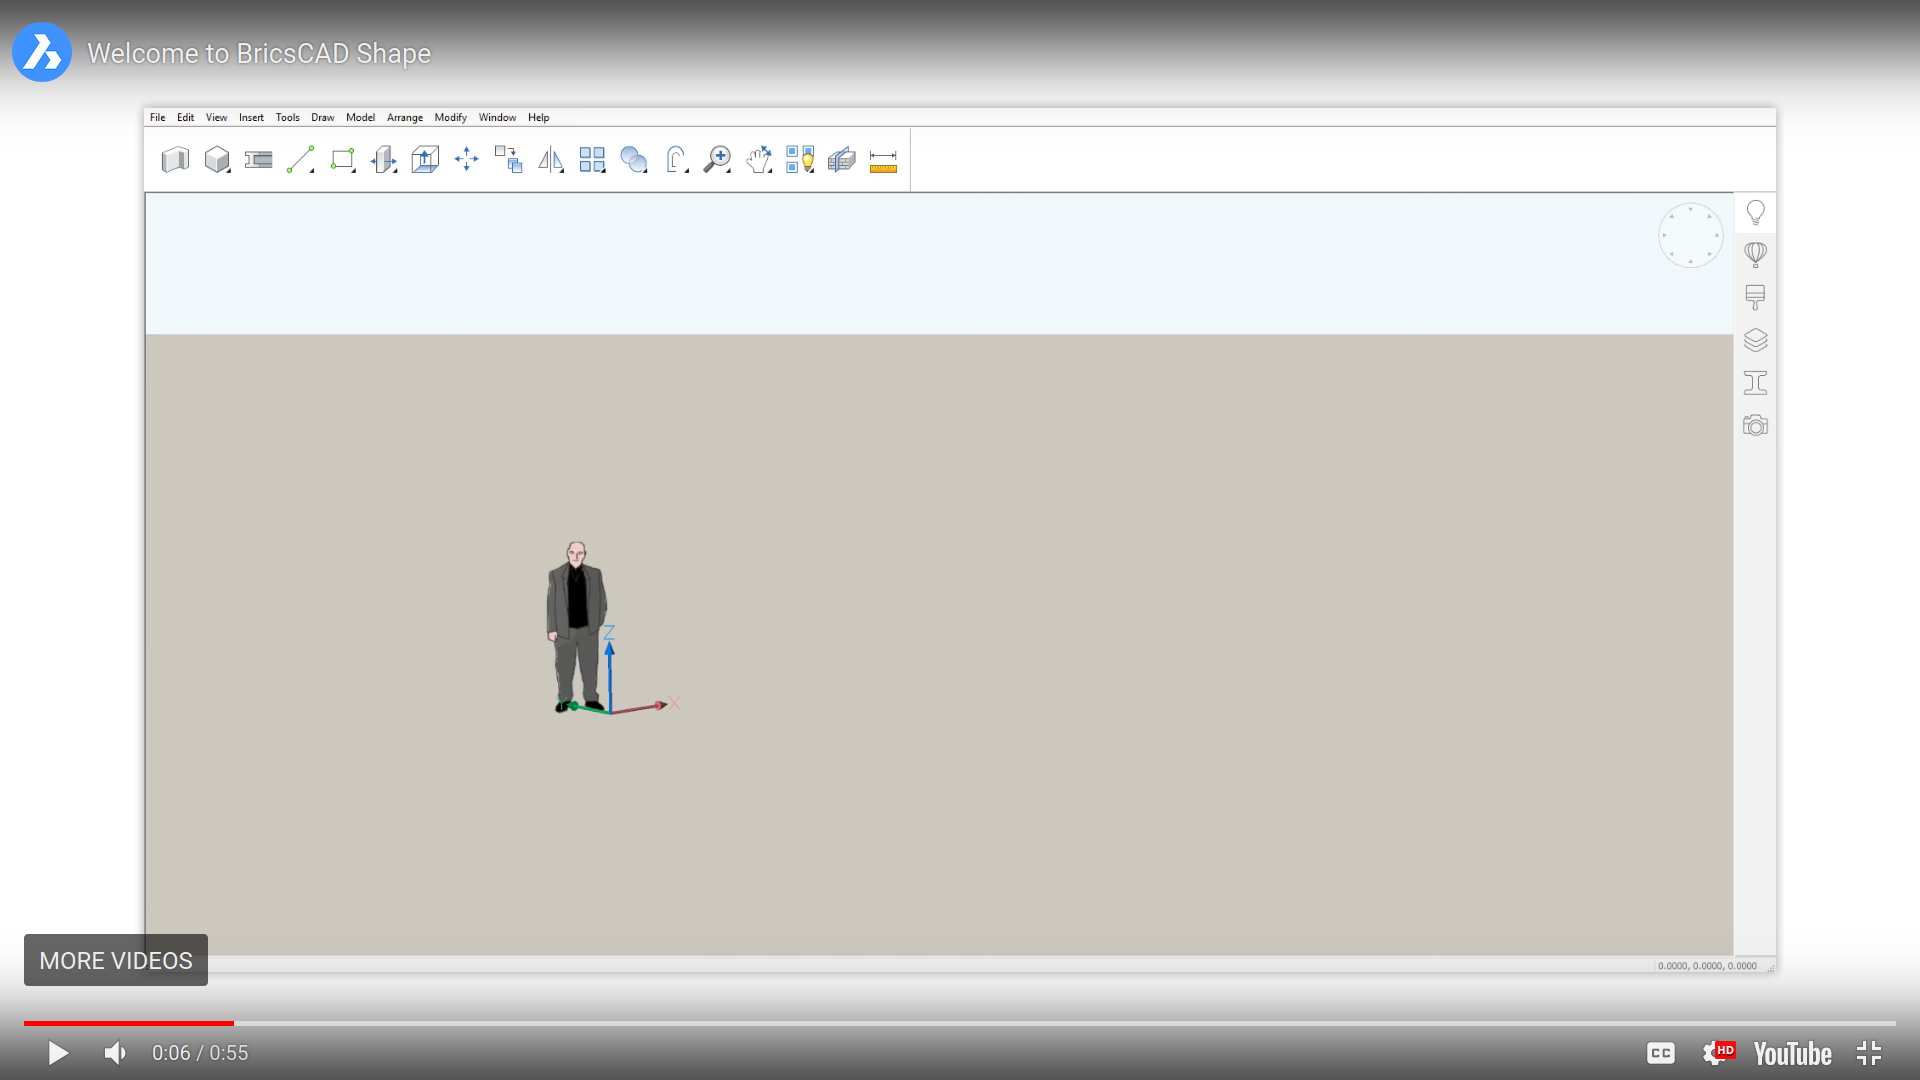
Task: Click the YouTube logo link
Action: pyautogui.click(x=1792, y=1054)
